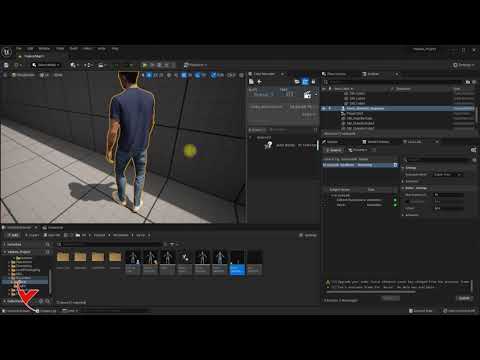480x360 pixels.
Task: Open Outliner settings gear icon
Action: click(x=474, y=82)
